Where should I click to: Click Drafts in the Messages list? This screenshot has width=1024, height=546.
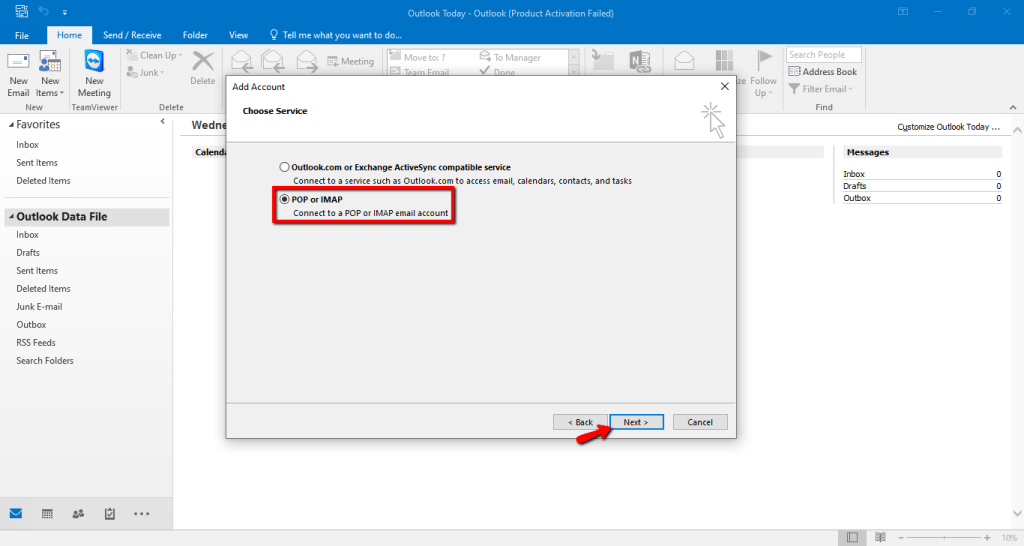click(x=854, y=186)
